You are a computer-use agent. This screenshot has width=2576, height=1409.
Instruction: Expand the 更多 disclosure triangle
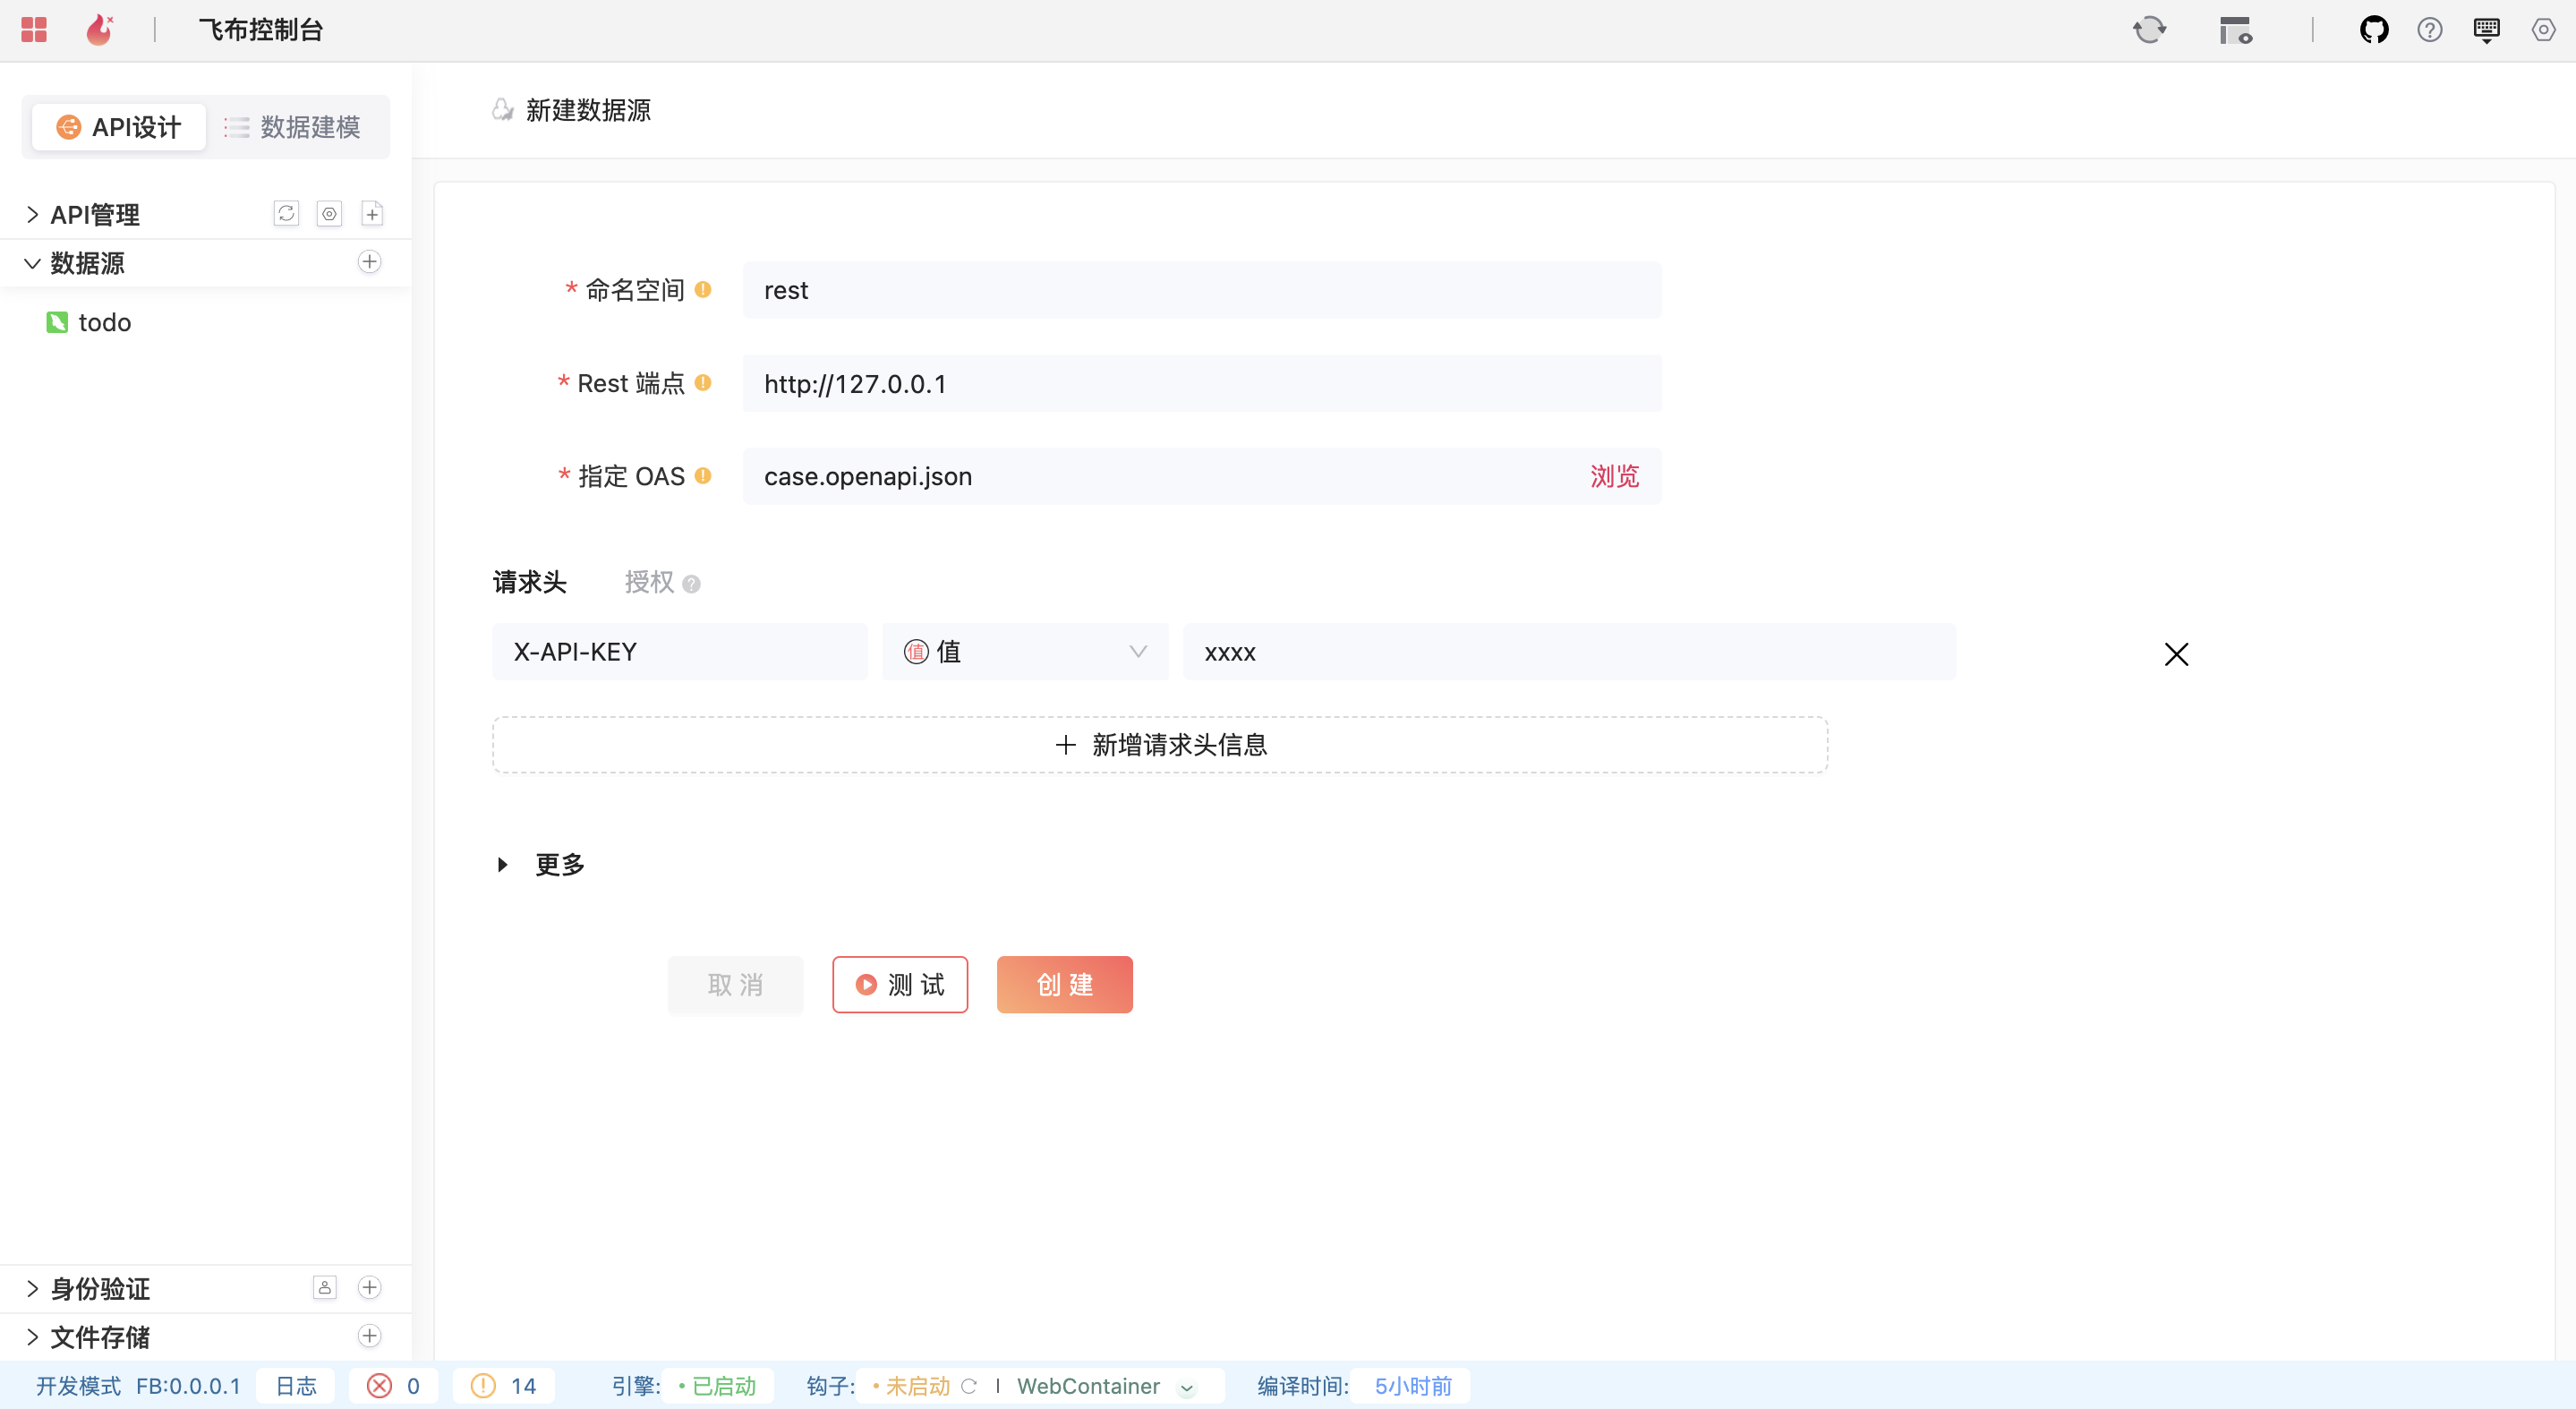pos(502,864)
